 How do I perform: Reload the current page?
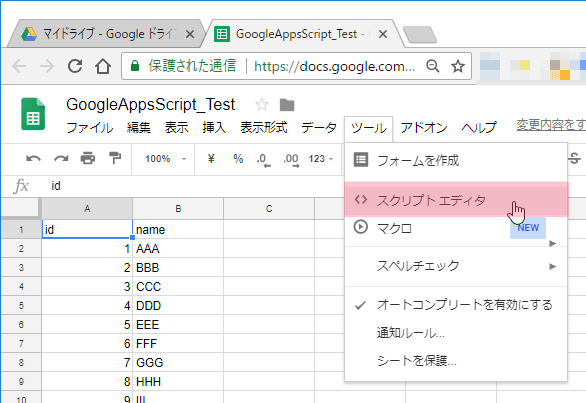[x=75, y=66]
